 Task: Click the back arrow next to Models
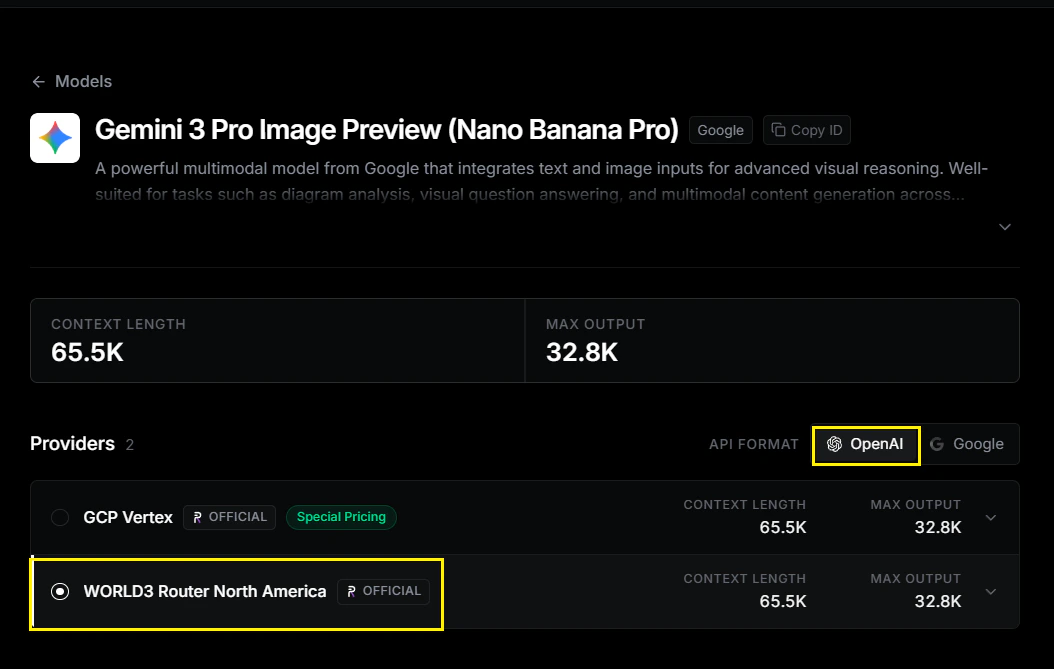pyautogui.click(x=38, y=81)
